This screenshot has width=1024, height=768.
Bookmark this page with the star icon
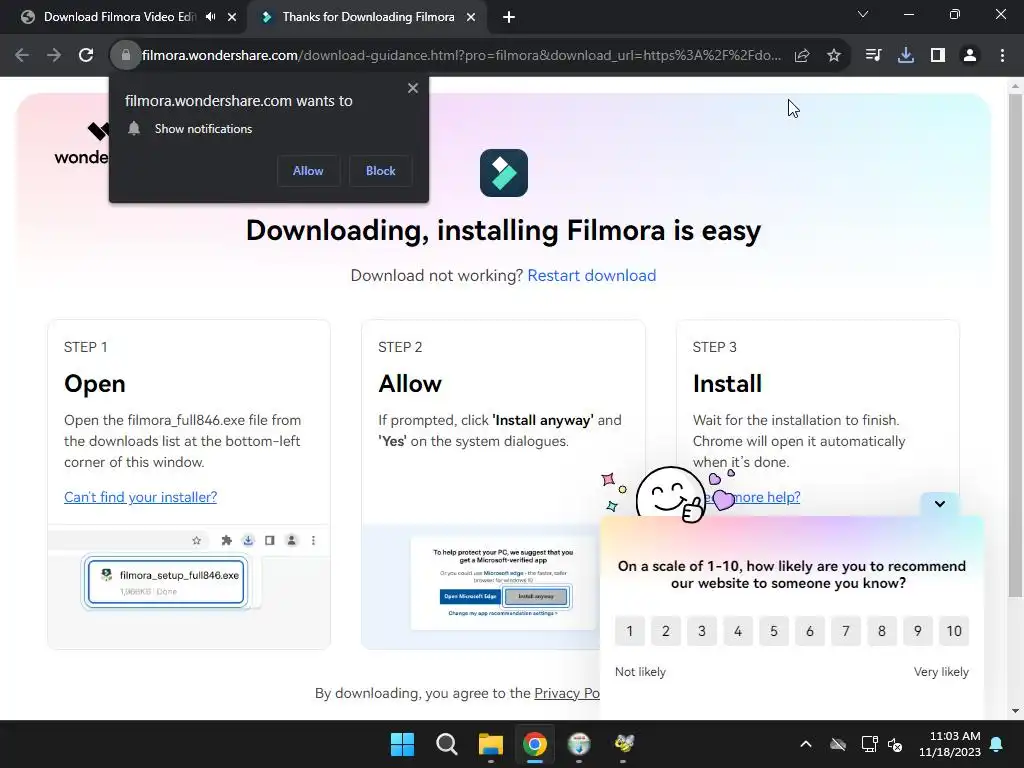click(834, 56)
